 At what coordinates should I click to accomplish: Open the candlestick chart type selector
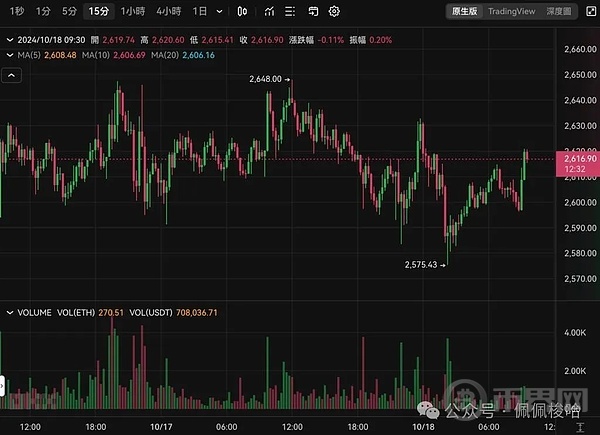242,11
